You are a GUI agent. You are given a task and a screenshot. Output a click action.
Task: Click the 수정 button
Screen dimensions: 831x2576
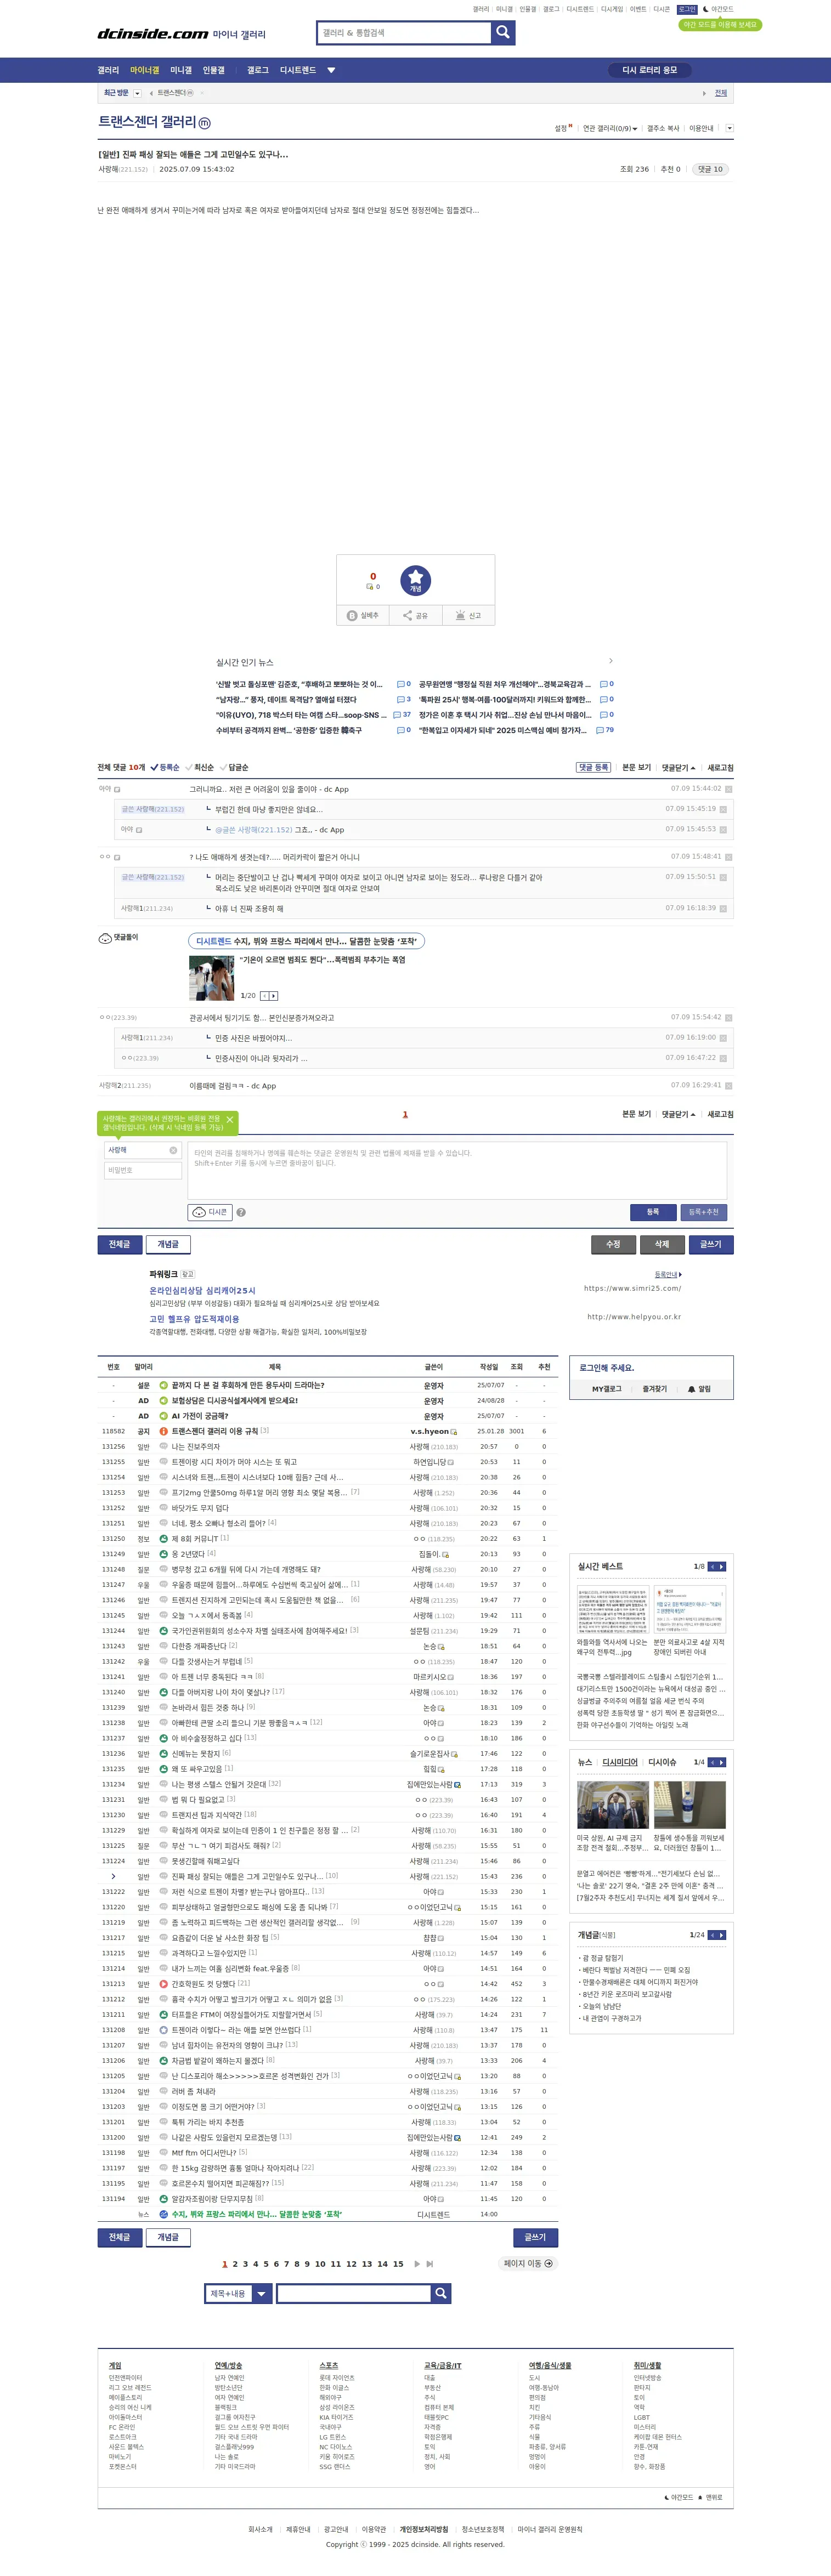coord(613,1244)
